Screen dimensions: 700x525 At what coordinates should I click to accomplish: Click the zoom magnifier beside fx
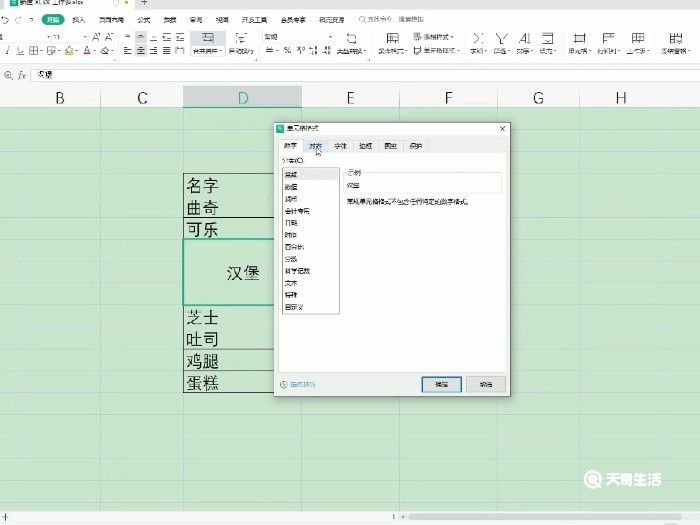point(8,75)
